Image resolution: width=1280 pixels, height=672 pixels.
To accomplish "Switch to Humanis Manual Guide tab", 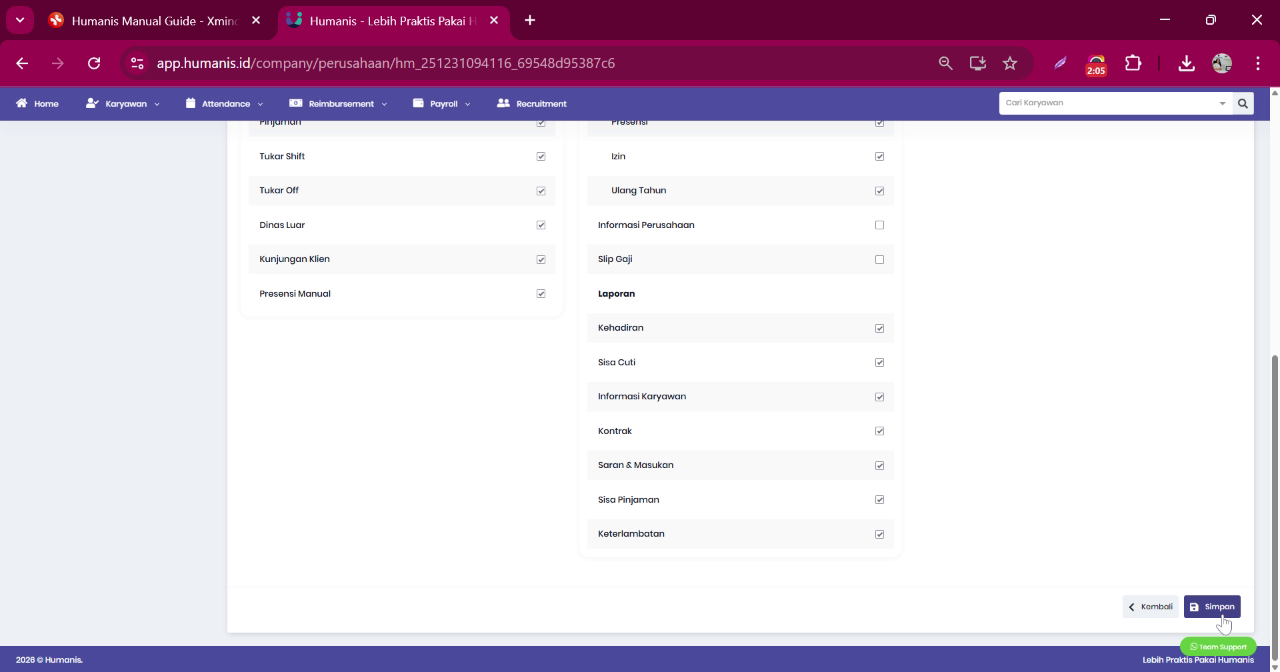I will pos(153,20).
